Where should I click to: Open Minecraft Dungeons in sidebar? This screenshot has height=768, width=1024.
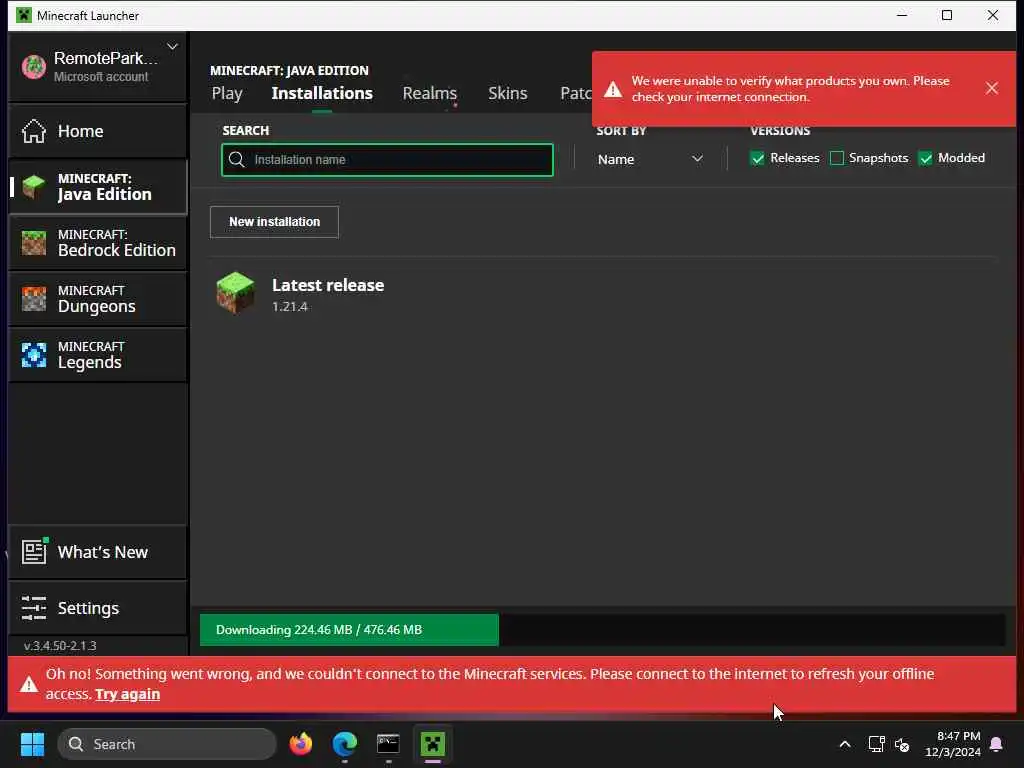(98, 299)
